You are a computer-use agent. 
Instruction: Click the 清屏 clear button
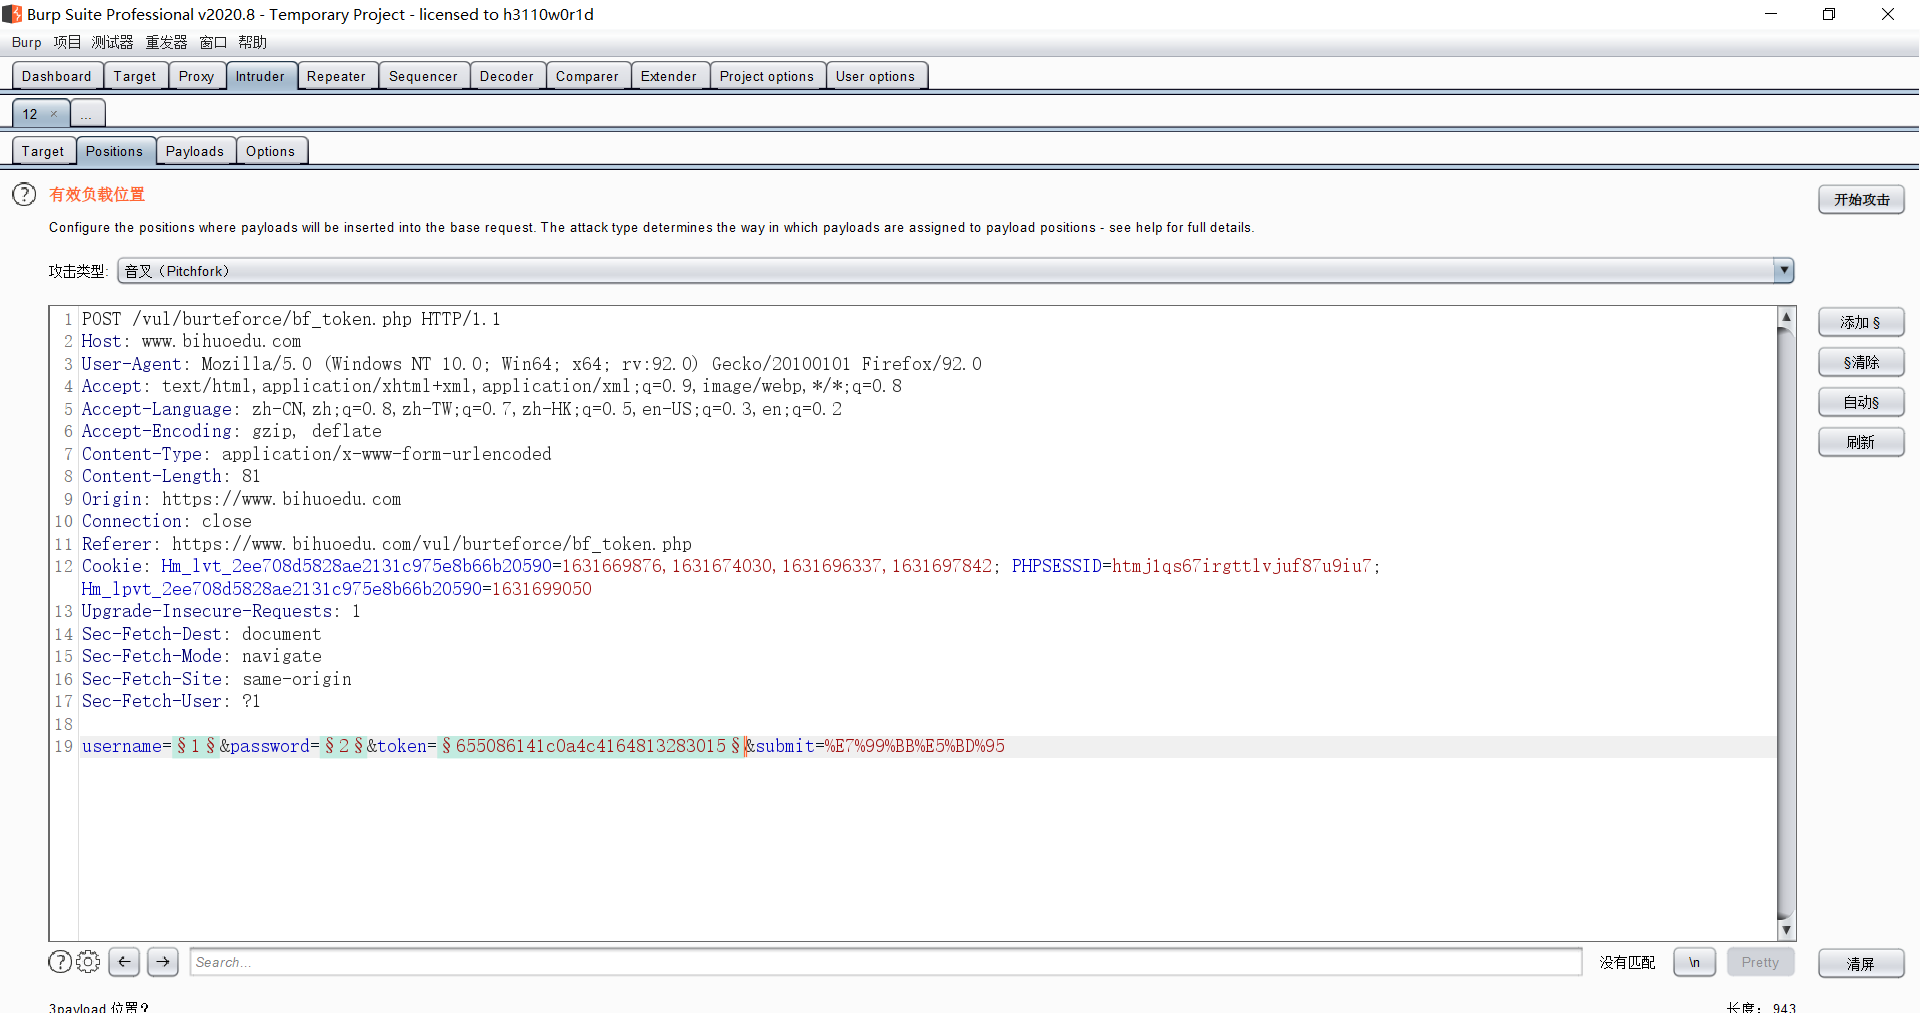[x=1861, y=964]
